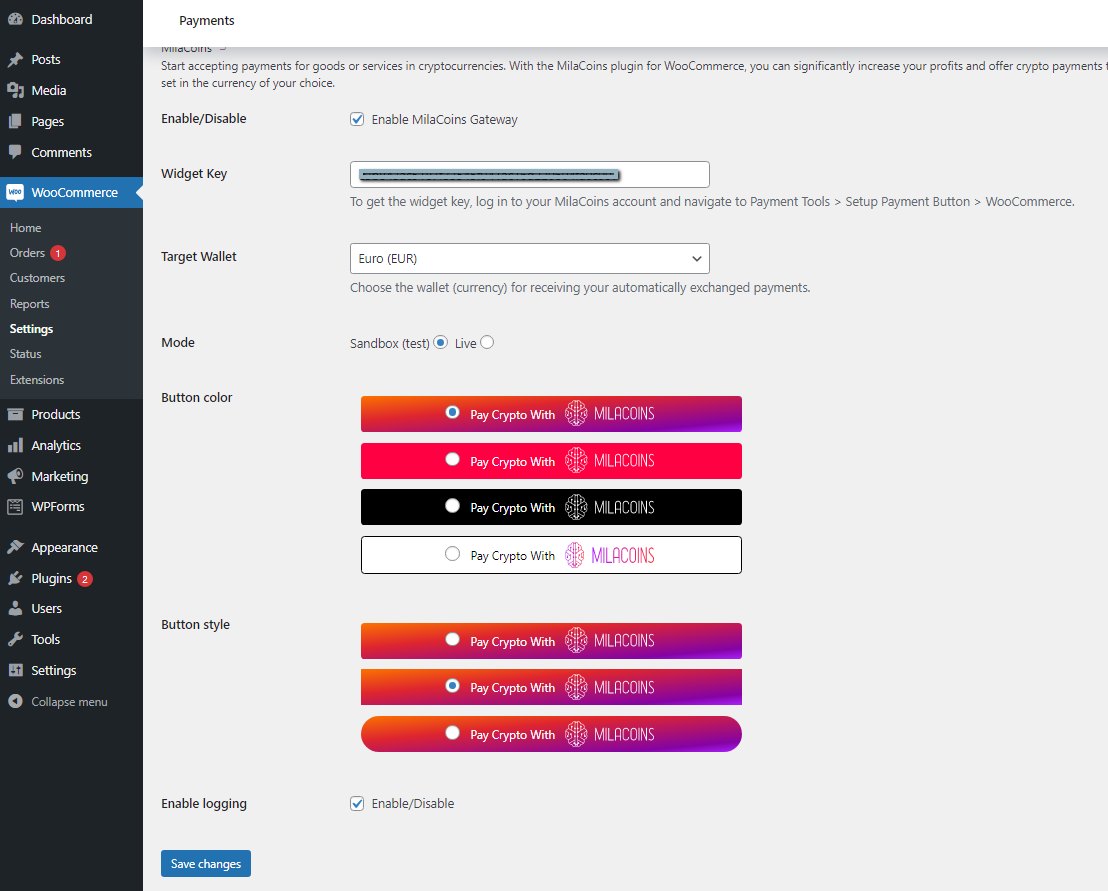Select the Sandbox (test) mode radio
This screenshot has width=1108, height=891.
pos(440,343)
